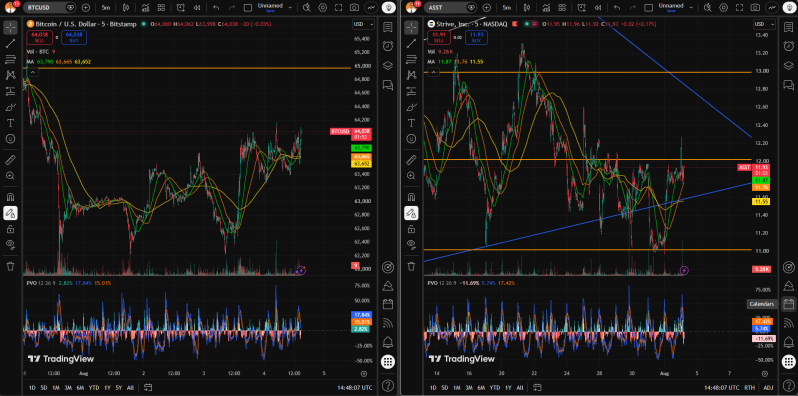Toggle magnet mode in BTCUSD window
This screenshot has width=798, height=396.
(10, 197)
